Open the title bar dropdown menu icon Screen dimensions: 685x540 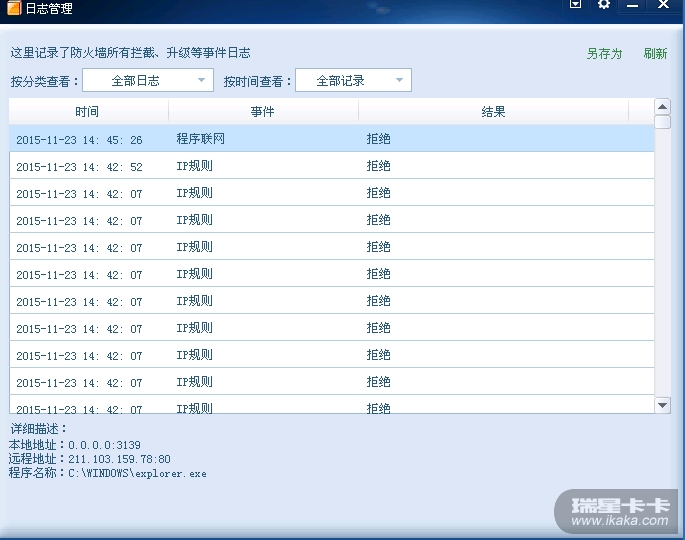[x=575, y=4]
